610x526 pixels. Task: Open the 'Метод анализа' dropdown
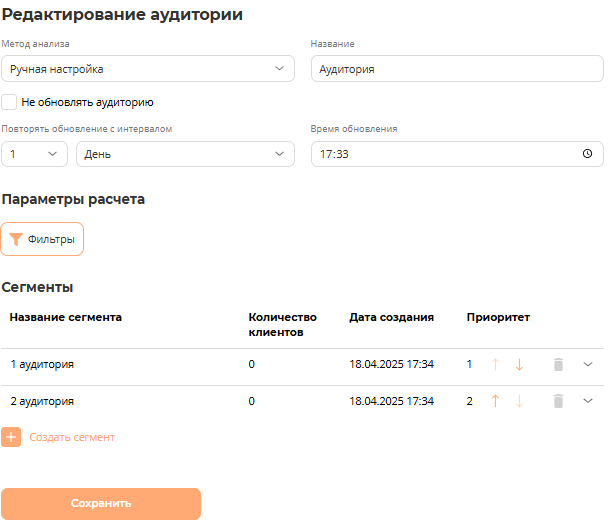pos(148,69)
